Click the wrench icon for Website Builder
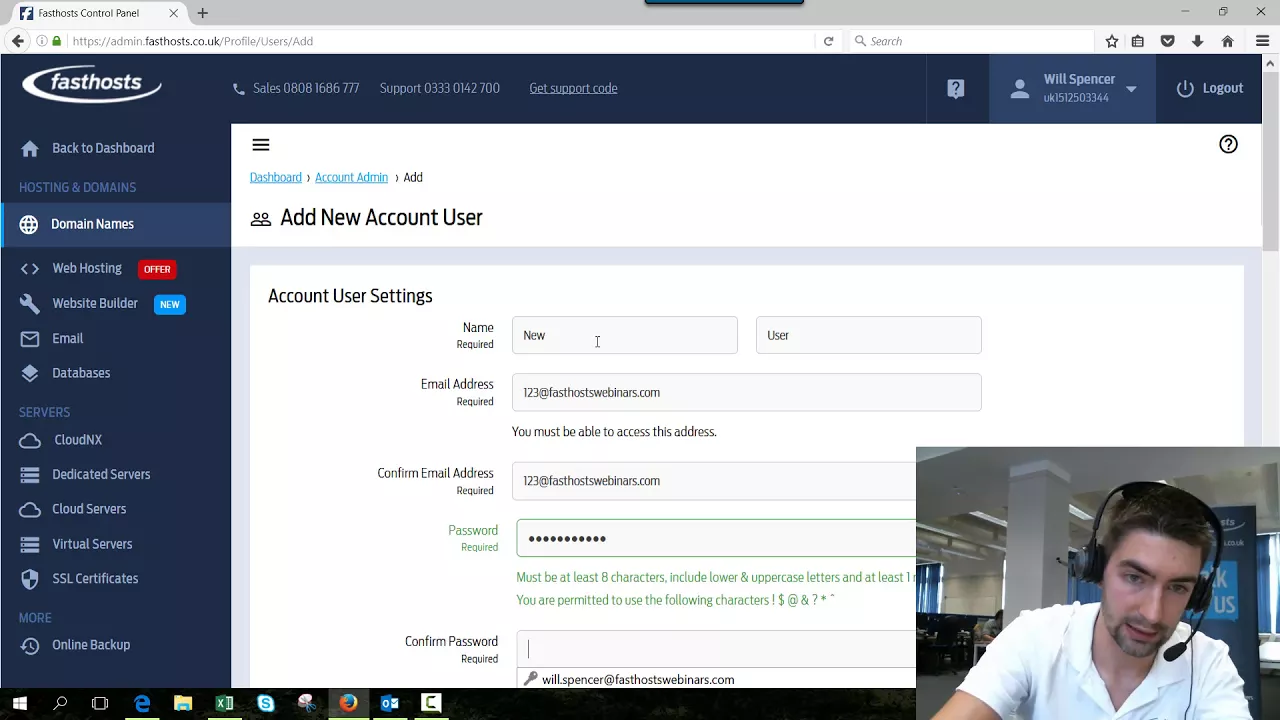 pos(30,303)
